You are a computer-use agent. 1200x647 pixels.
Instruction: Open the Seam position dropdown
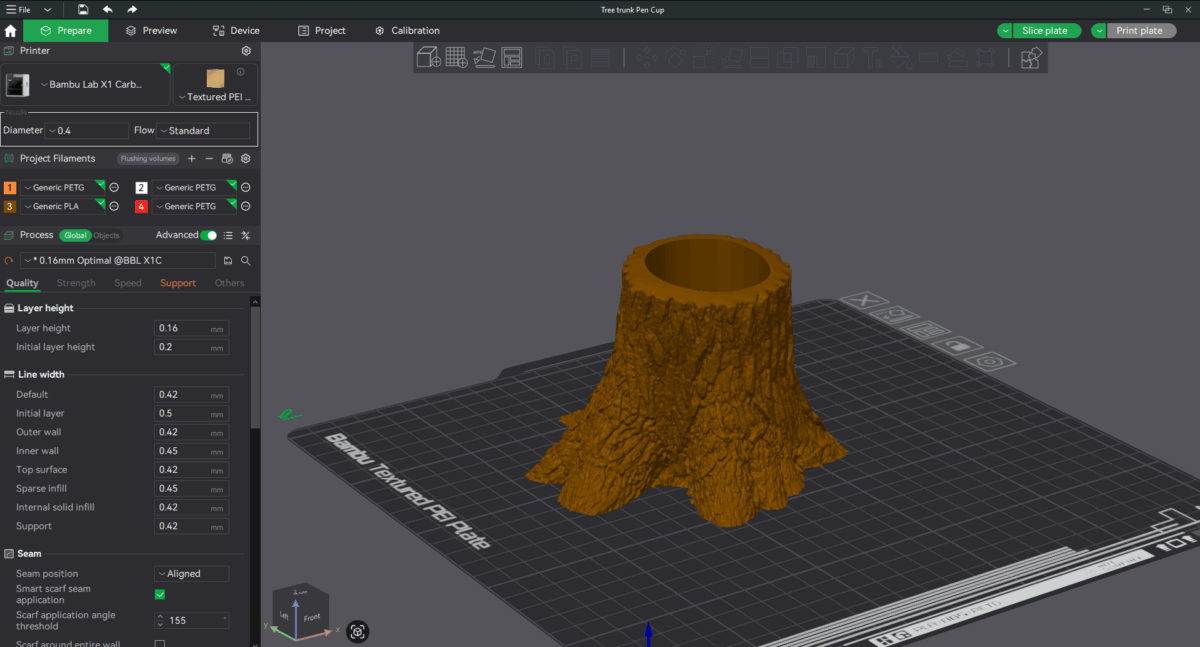coord(191,574)
